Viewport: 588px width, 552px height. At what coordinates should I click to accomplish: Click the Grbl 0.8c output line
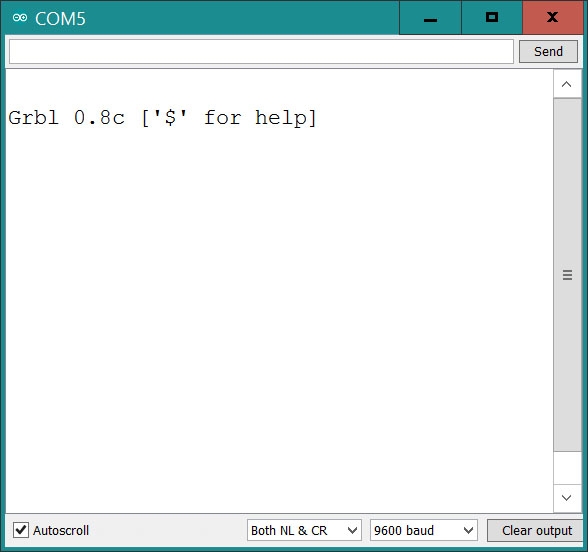(162, 118)
